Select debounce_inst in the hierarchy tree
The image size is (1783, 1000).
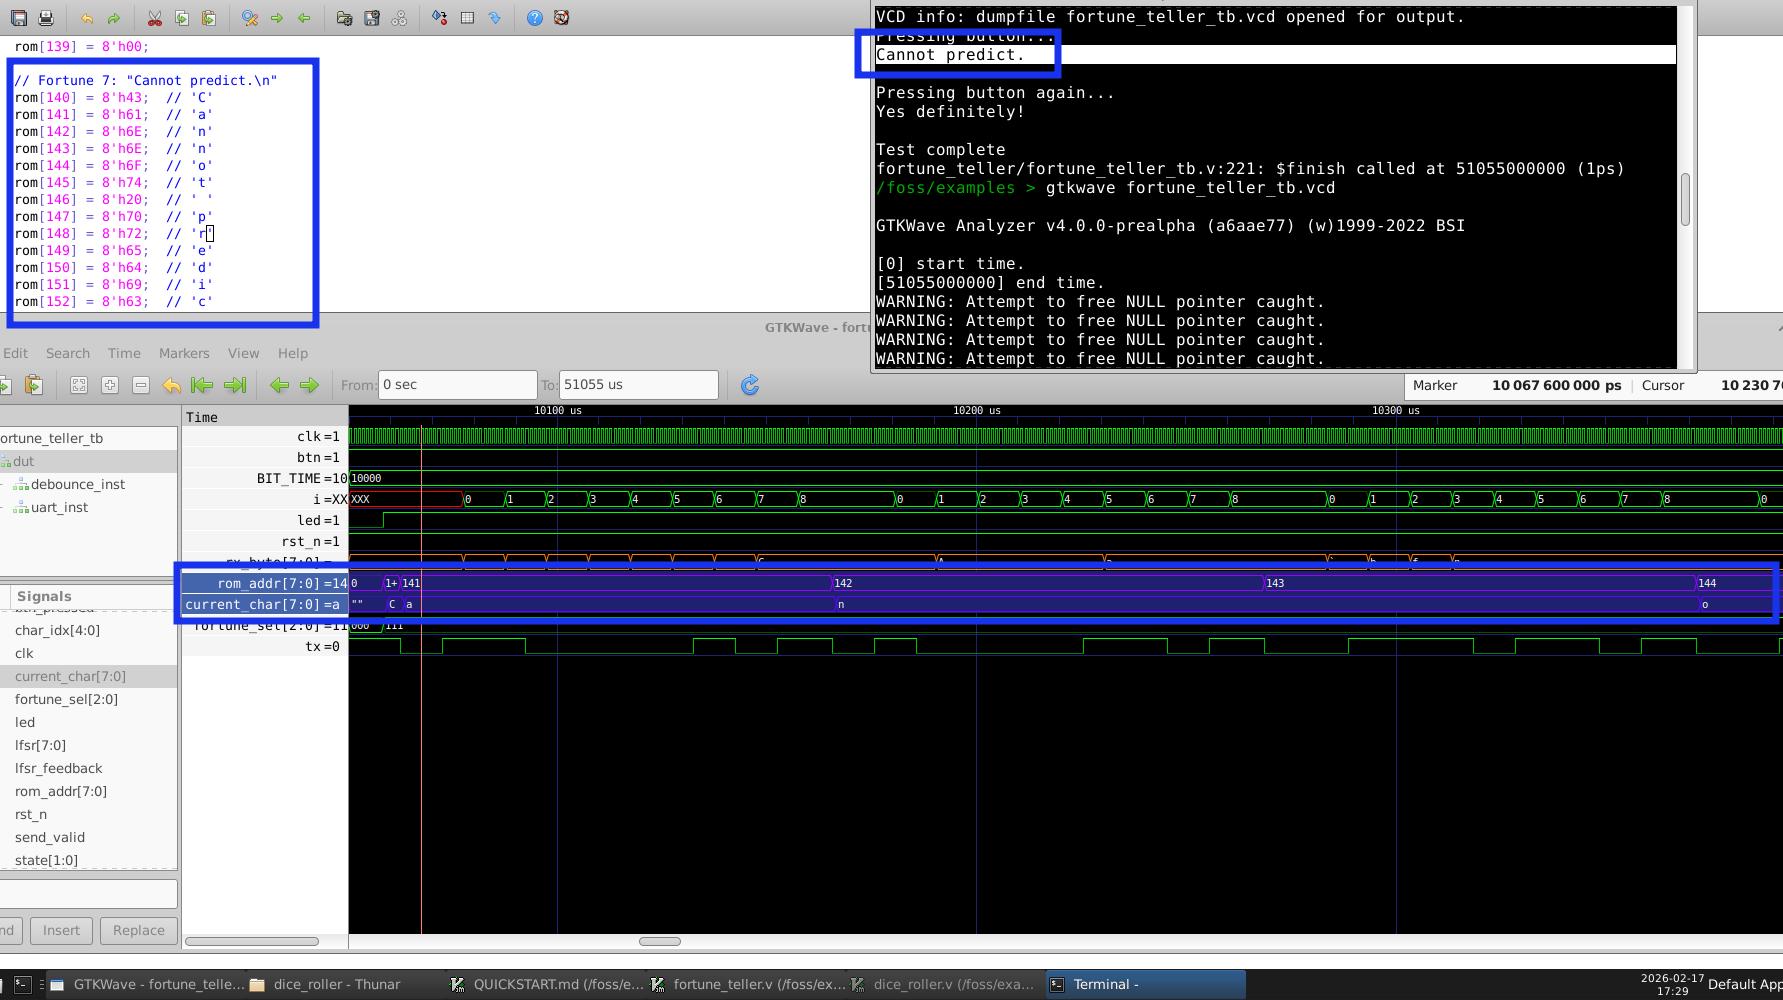pos(77,484)
